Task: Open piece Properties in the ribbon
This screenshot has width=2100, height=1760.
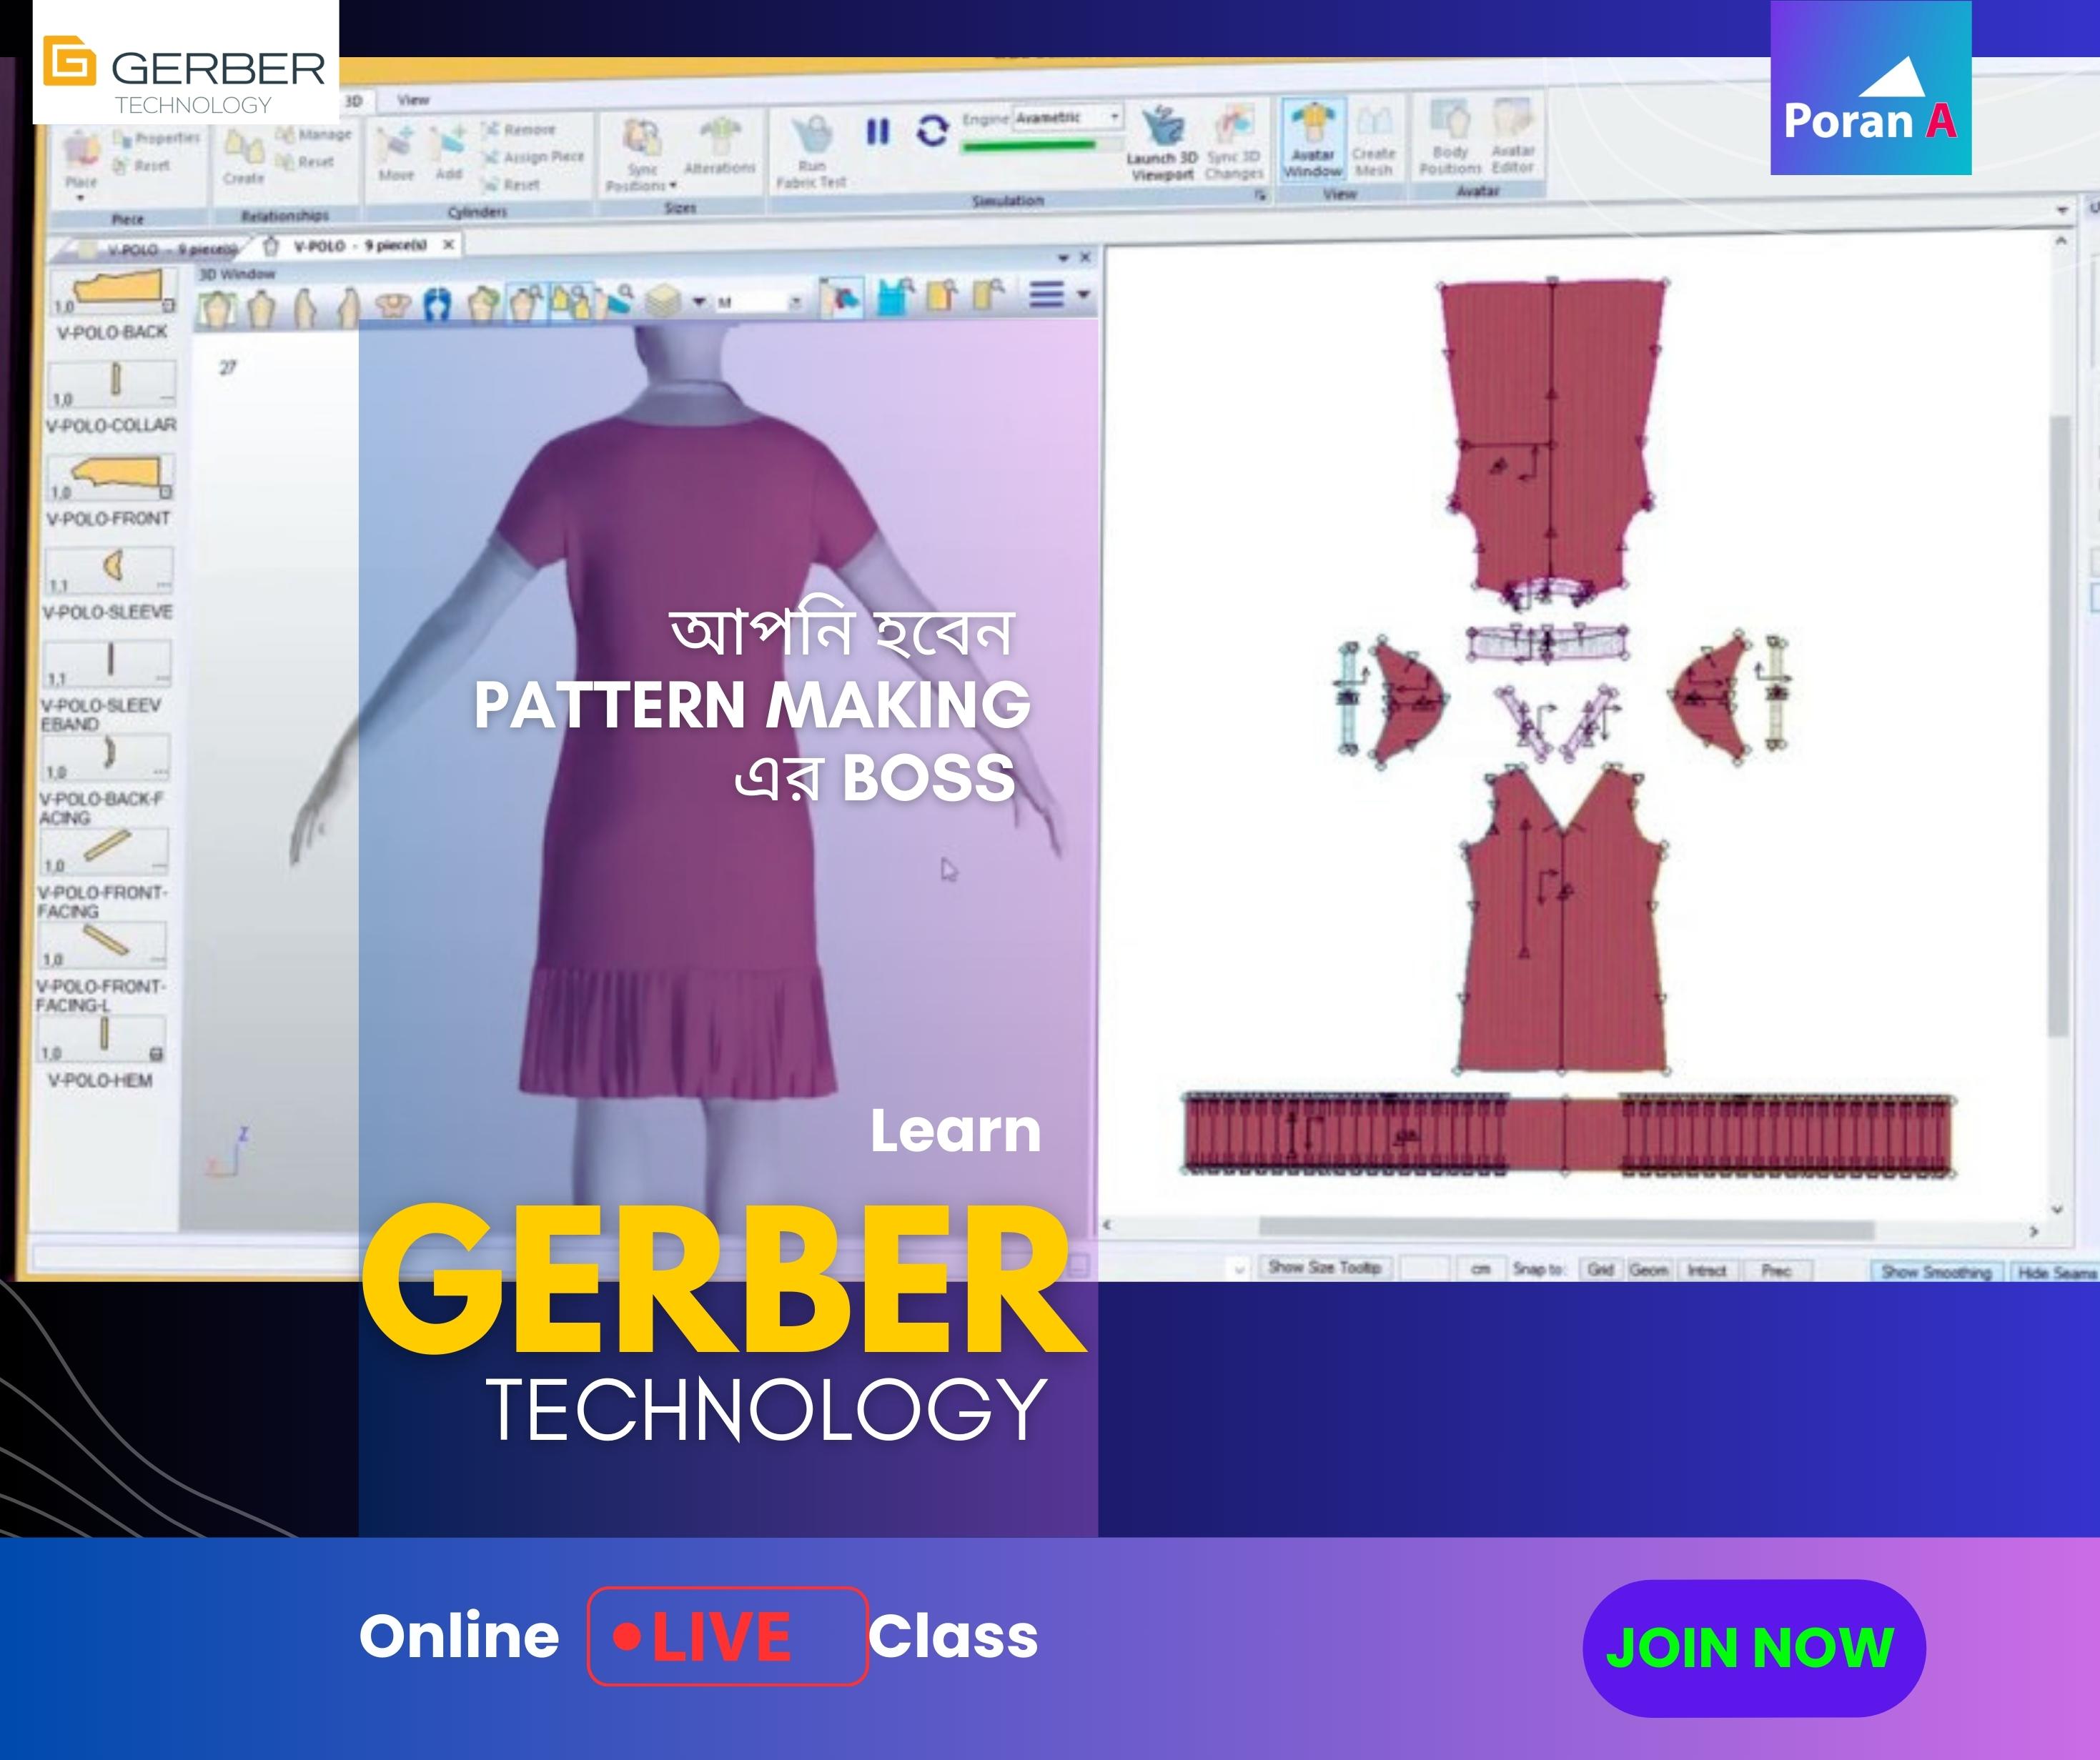Action: click(x=158, y=138)
